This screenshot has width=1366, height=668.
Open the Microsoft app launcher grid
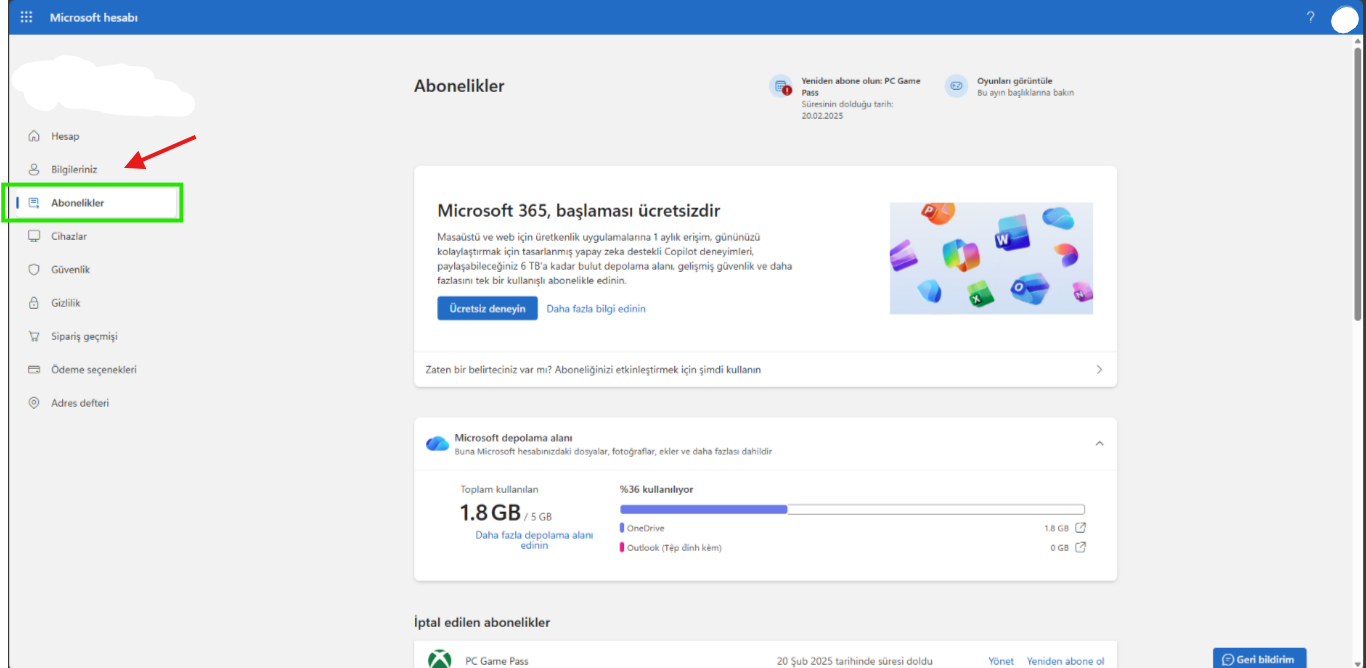pos(26,17)
